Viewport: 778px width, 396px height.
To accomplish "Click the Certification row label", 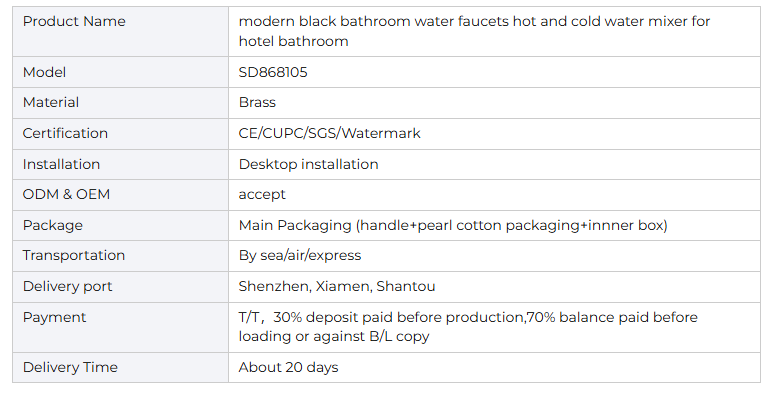I will 65,133.
